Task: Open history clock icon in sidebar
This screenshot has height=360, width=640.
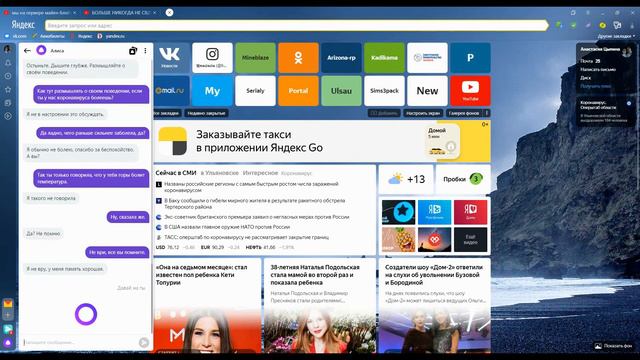Action: point(8,76)
